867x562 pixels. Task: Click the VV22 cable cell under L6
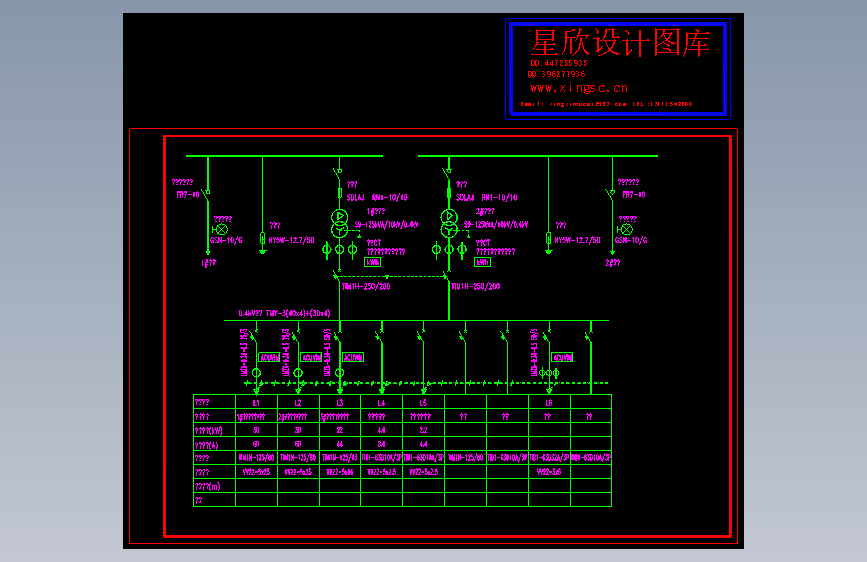coord(549,472)
